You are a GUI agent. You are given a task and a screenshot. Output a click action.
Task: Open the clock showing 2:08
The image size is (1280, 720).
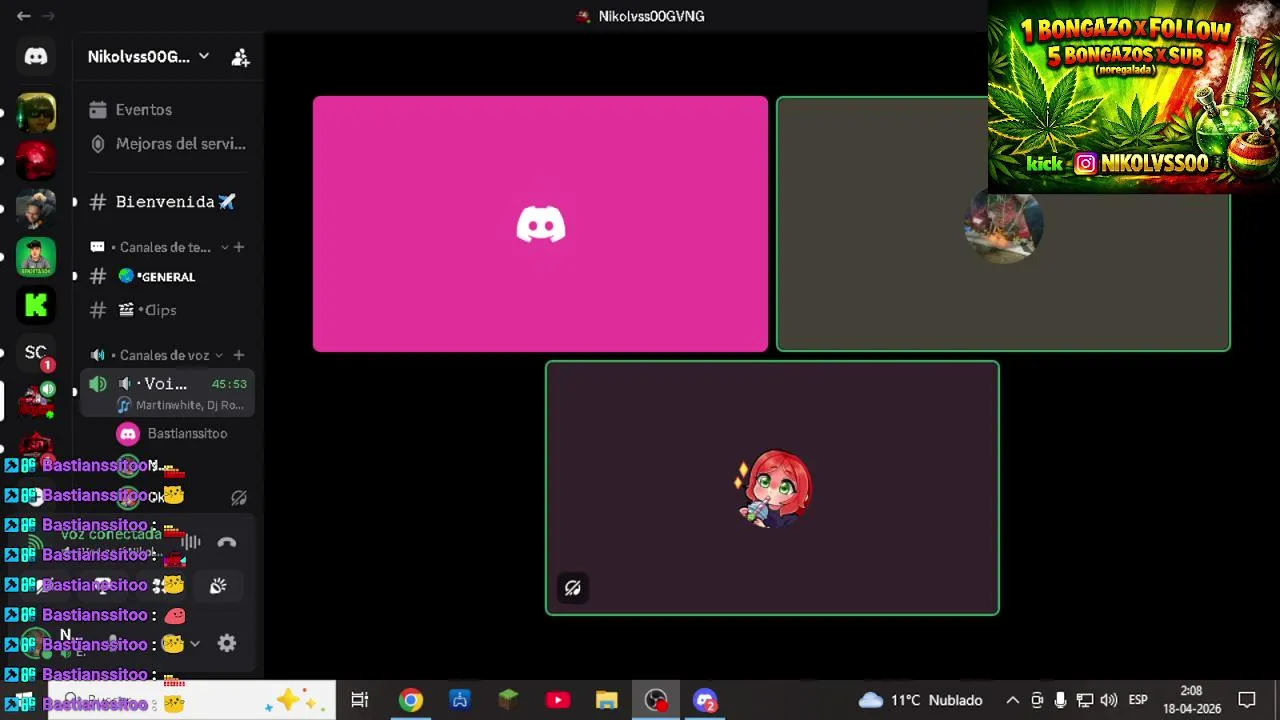point(1191,700)
